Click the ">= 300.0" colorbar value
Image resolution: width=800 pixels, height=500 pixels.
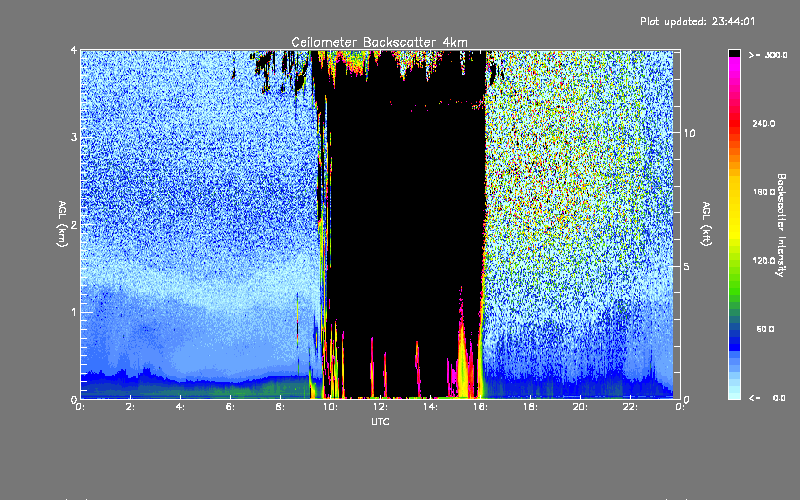point(768,55)
